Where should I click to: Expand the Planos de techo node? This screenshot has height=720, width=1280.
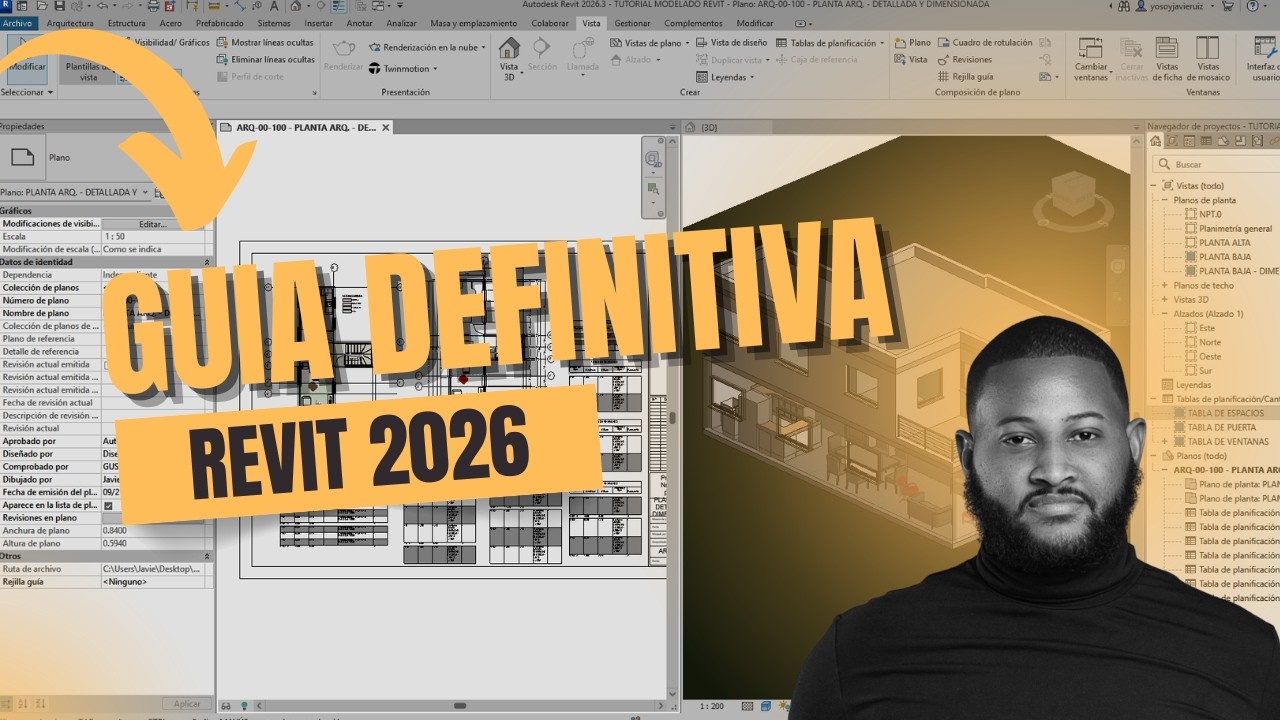pos(1164,285)
